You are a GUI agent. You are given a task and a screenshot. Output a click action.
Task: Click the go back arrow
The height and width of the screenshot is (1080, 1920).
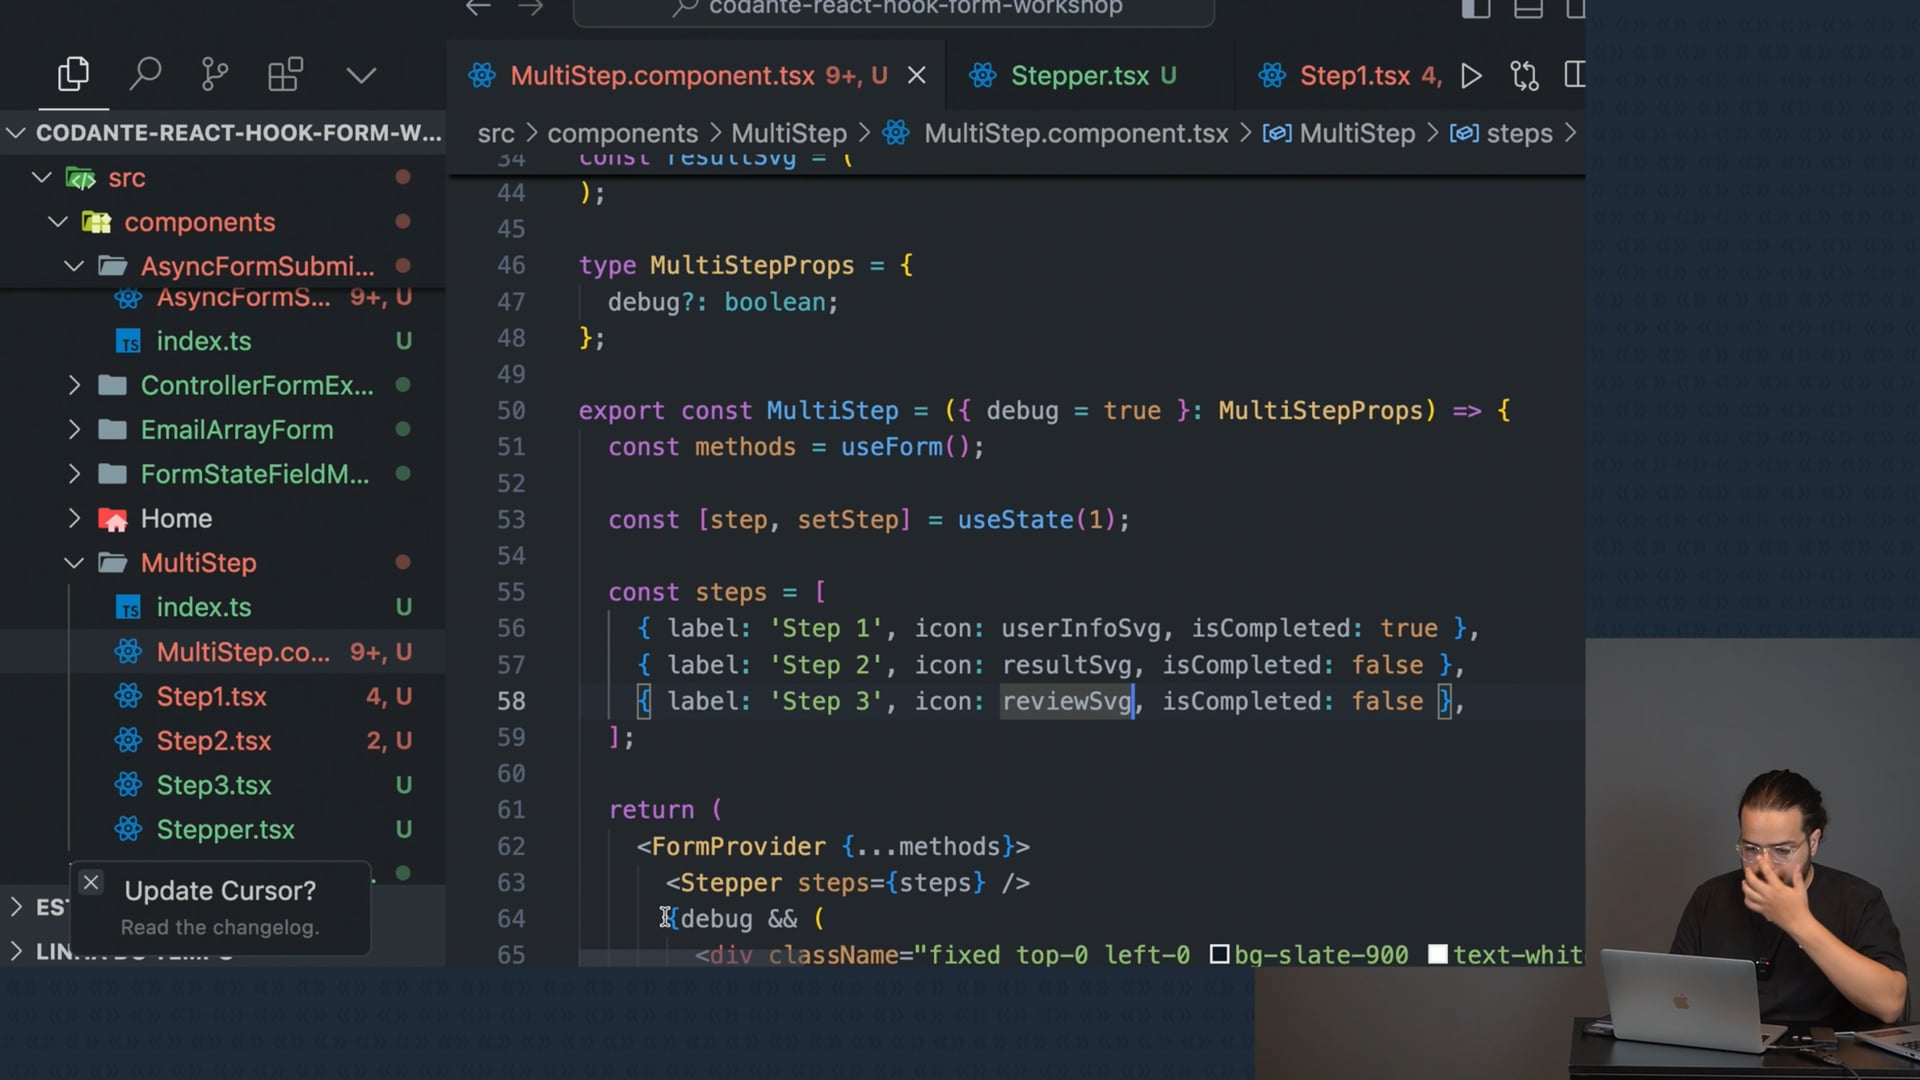(x=478, y=8)
